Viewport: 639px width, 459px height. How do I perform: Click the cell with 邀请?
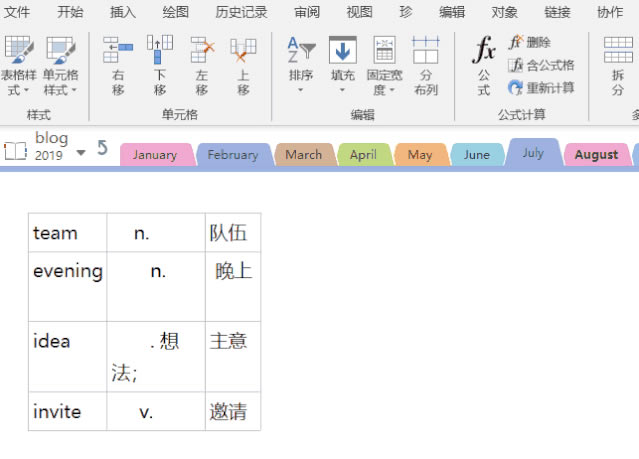pos(233,411)
